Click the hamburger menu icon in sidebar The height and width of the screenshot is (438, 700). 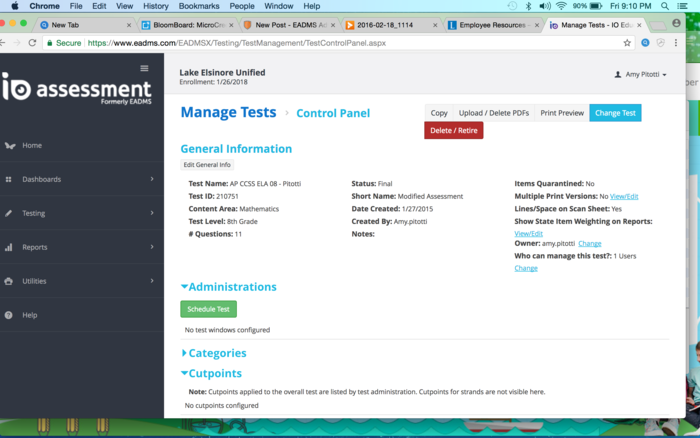click(144, 68)
